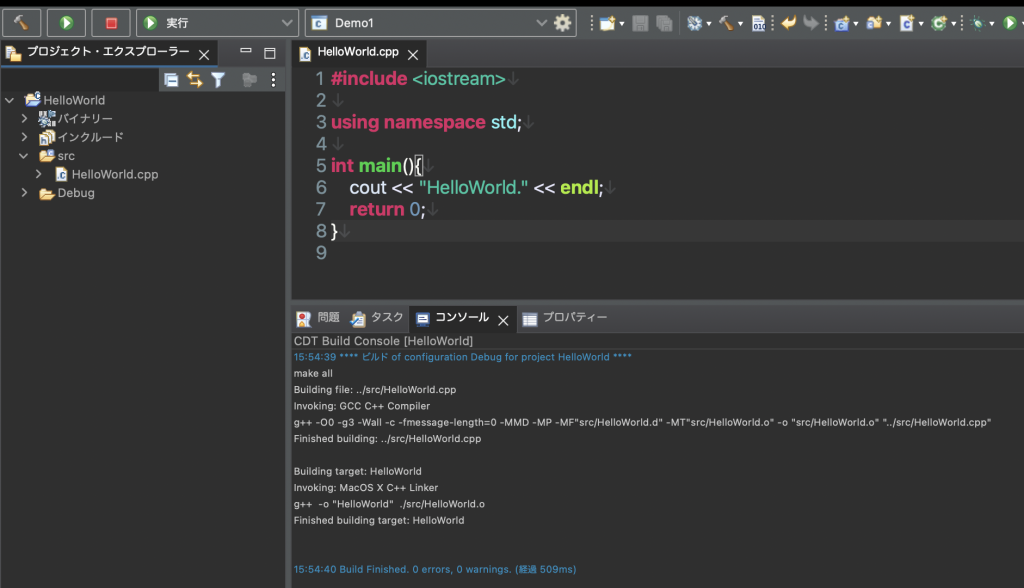The width and height of the screenshot is (1024, 588).
Task: Close the コンソール console tab
Action: 503,320
